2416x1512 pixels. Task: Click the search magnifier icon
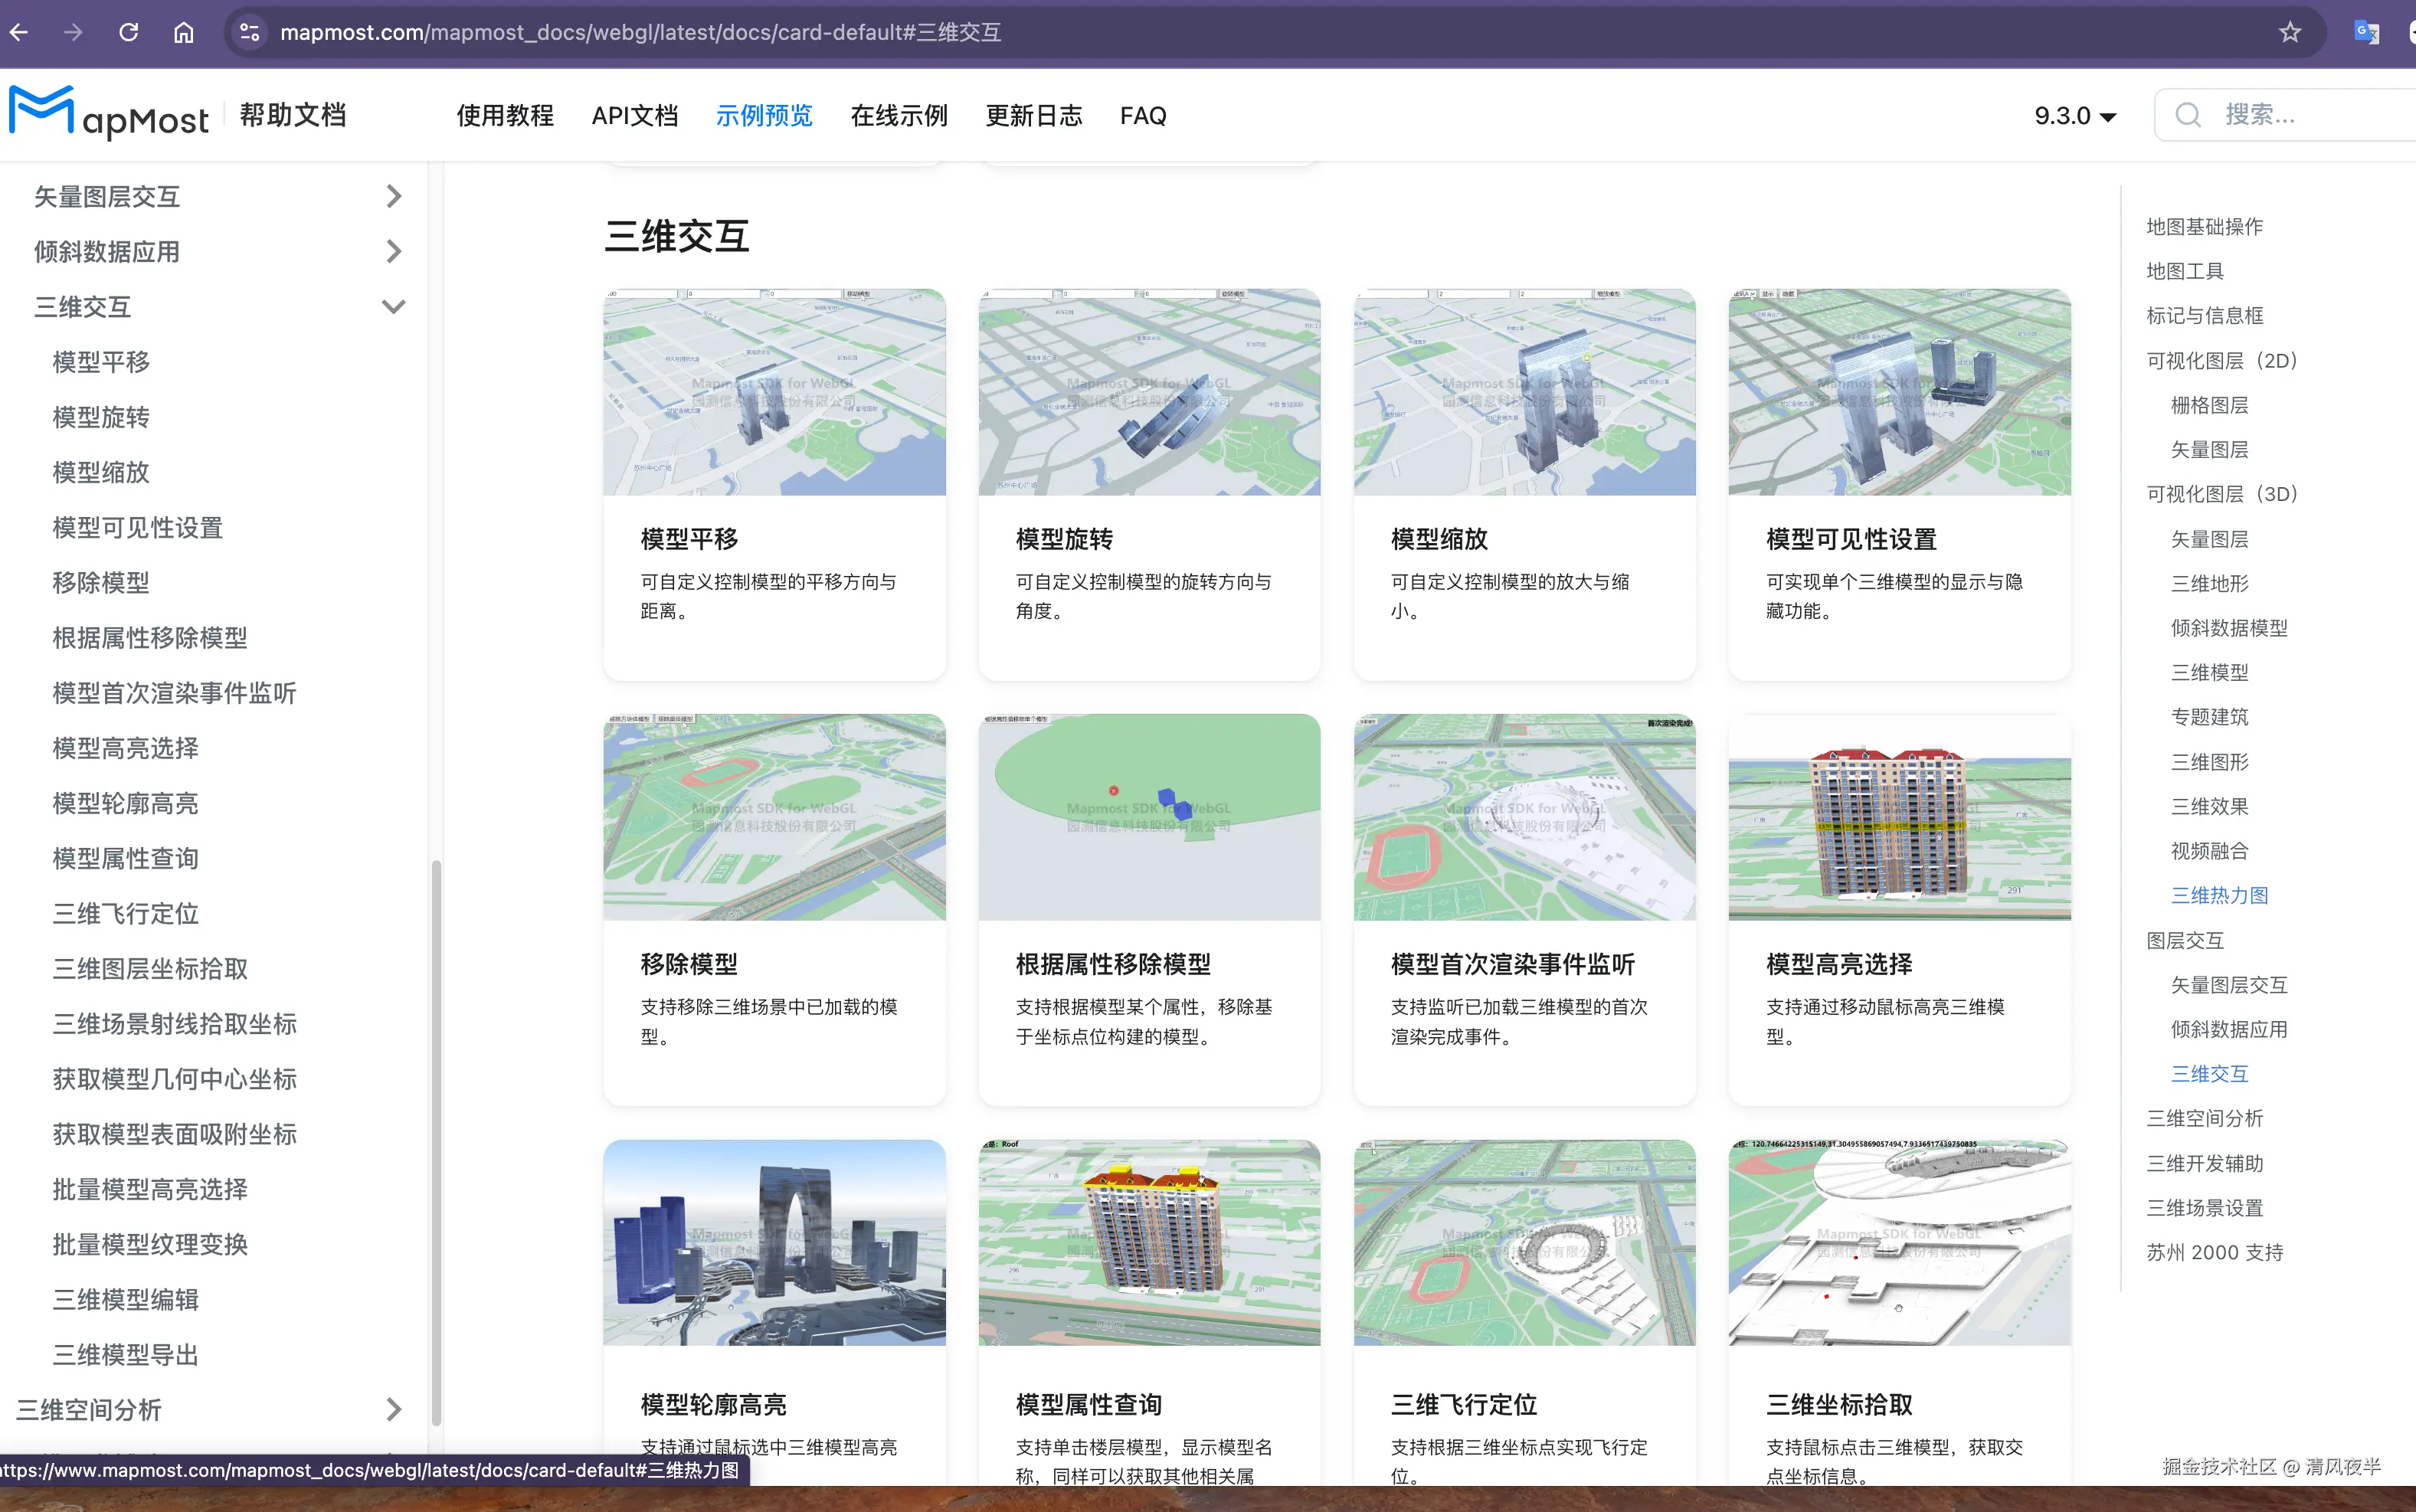[2188, 115]
